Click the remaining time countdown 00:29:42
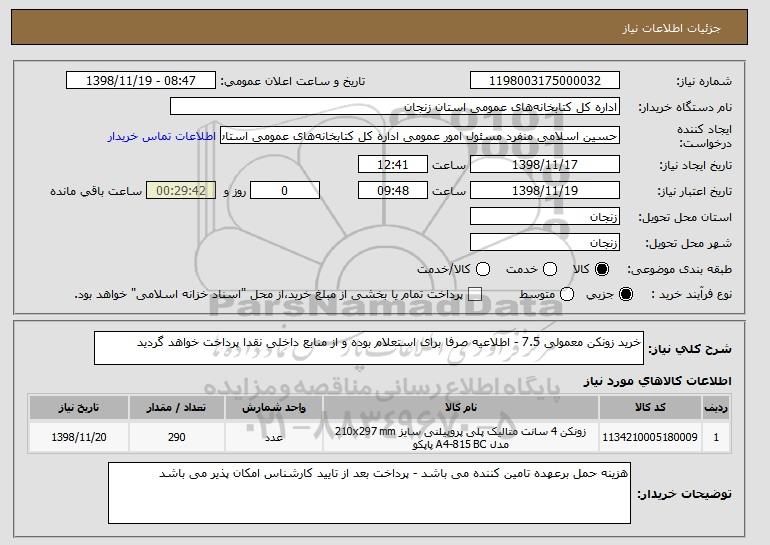This screenshot has height=545, width=770. tap(180, 190)
